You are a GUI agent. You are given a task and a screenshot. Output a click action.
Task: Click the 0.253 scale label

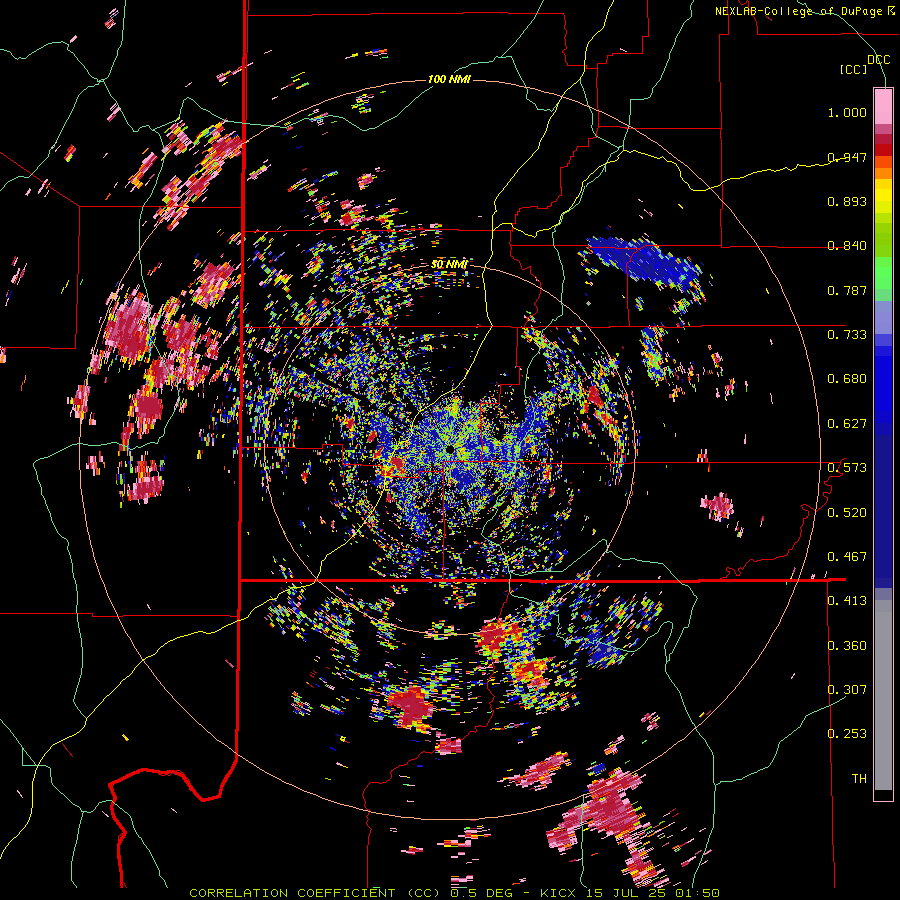pyautogui.click(x=847, y=734)
